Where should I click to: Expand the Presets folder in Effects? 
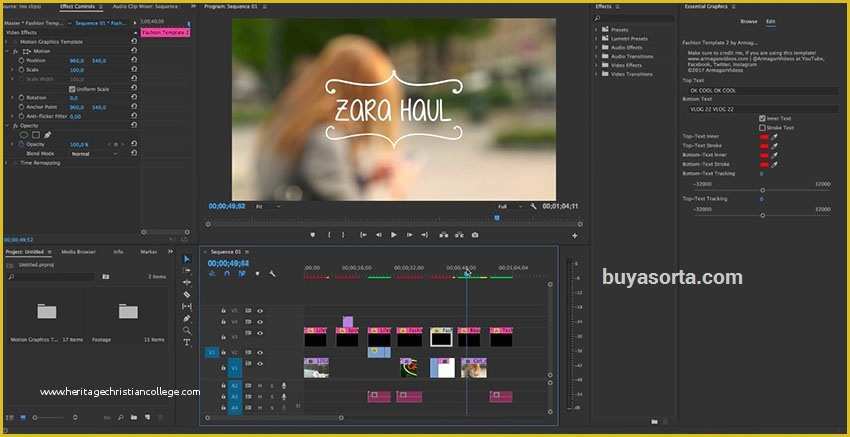(x=596, y=30)
